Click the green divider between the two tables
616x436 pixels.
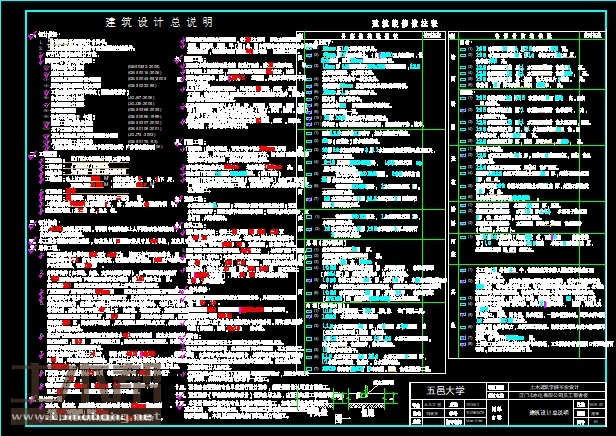coord(449,200)
